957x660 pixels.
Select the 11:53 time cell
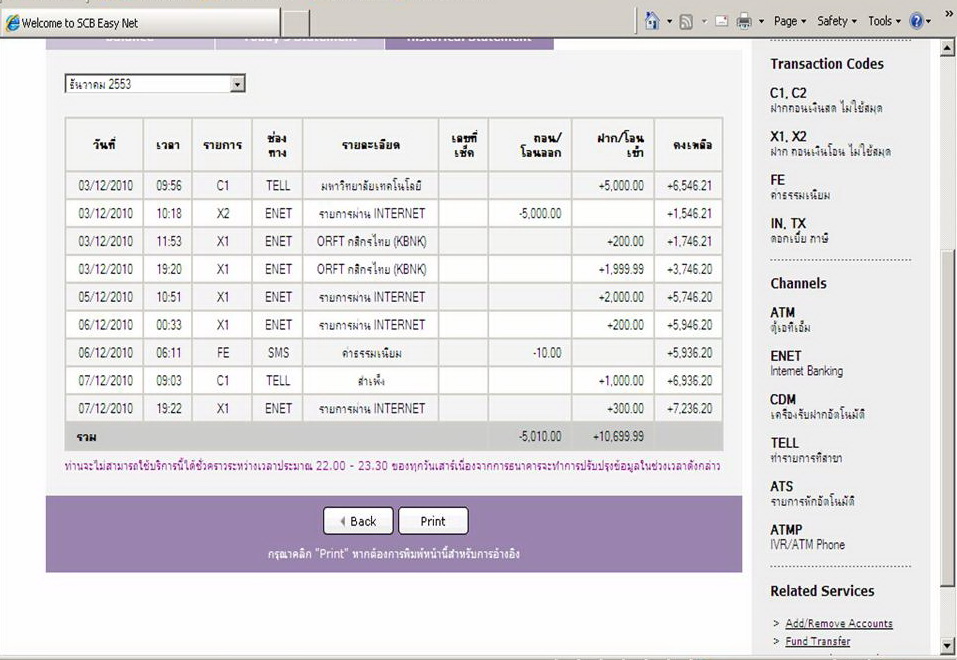click(168, 241)
